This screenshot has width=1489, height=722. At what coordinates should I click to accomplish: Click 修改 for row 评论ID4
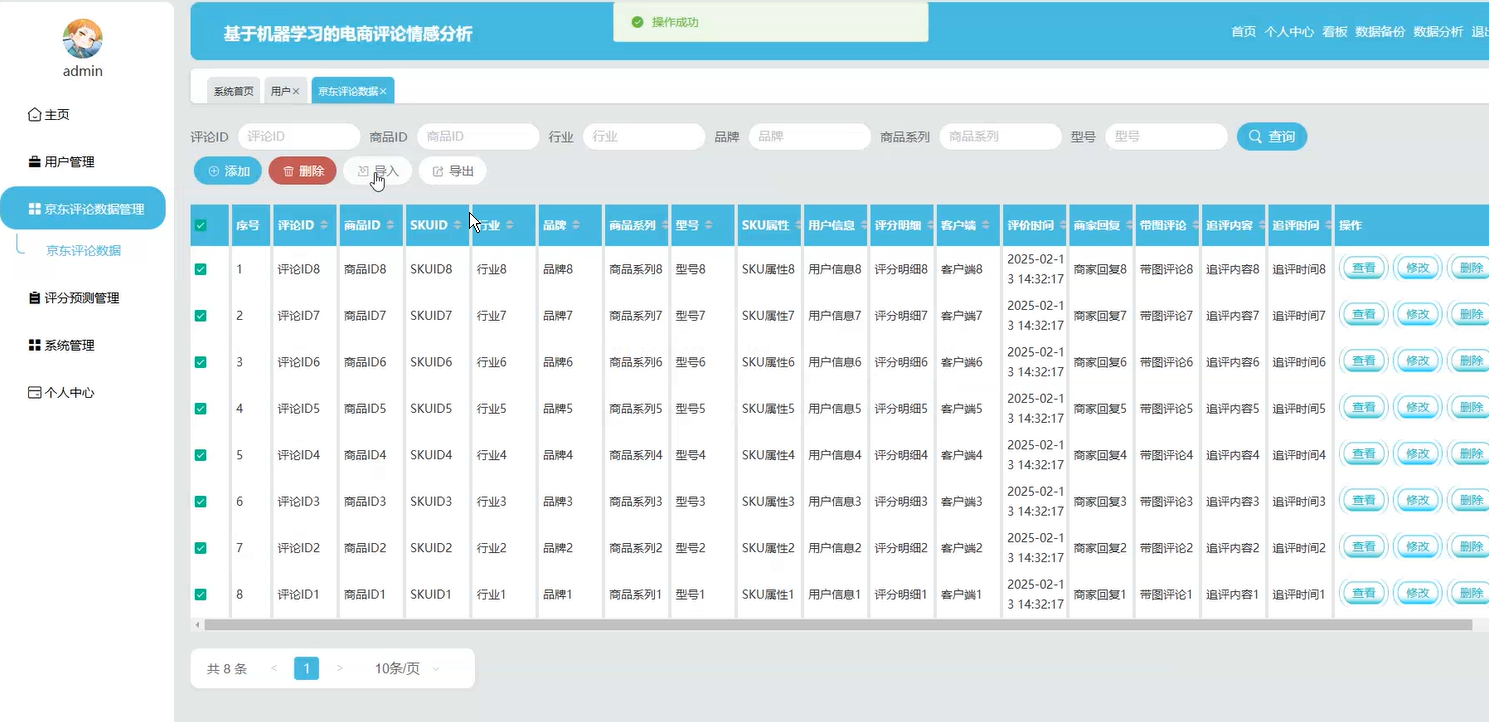tap(1418, 454)
